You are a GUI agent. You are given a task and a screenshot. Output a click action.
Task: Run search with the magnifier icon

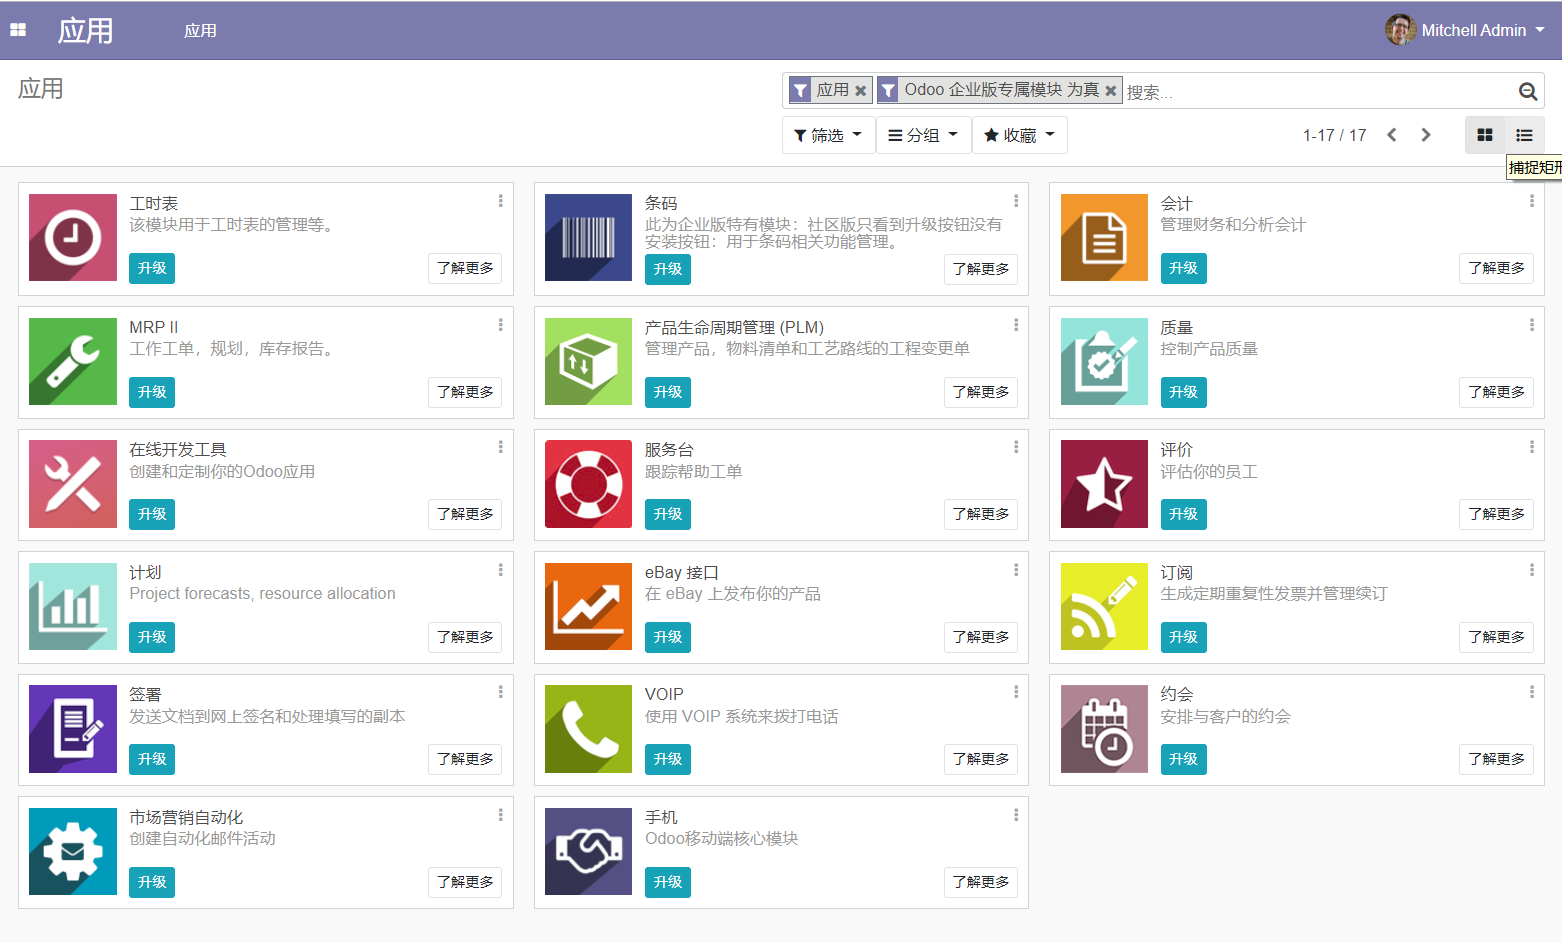1527,91
